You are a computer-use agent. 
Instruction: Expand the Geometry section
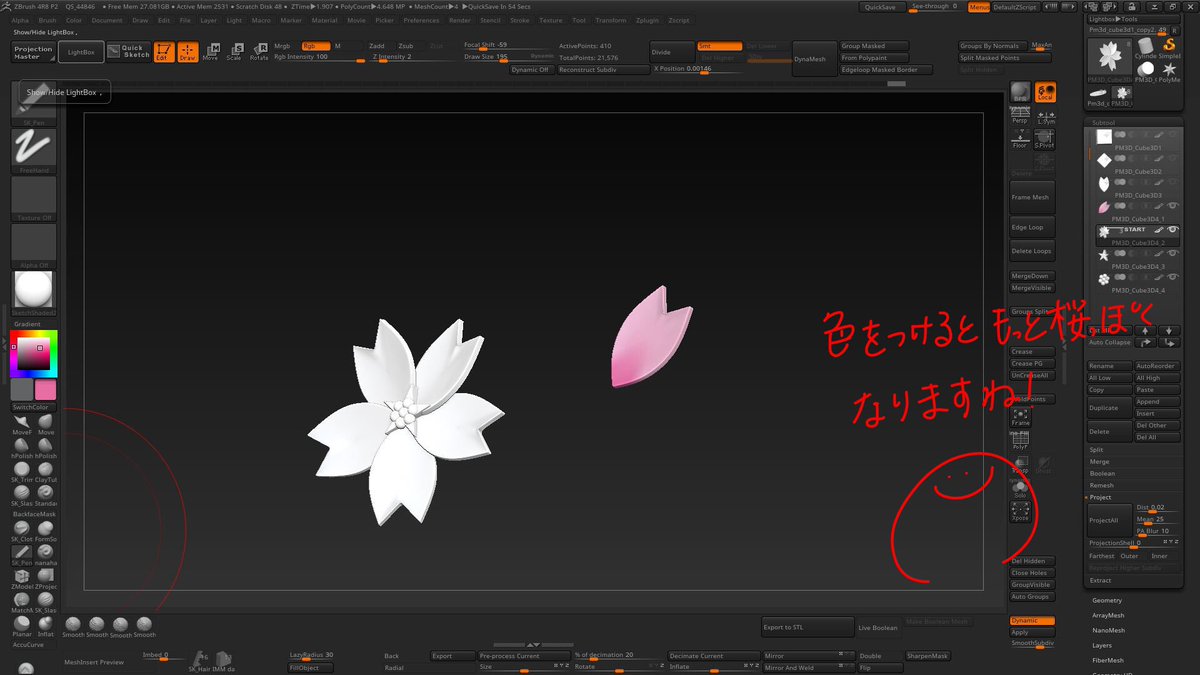1107,600
